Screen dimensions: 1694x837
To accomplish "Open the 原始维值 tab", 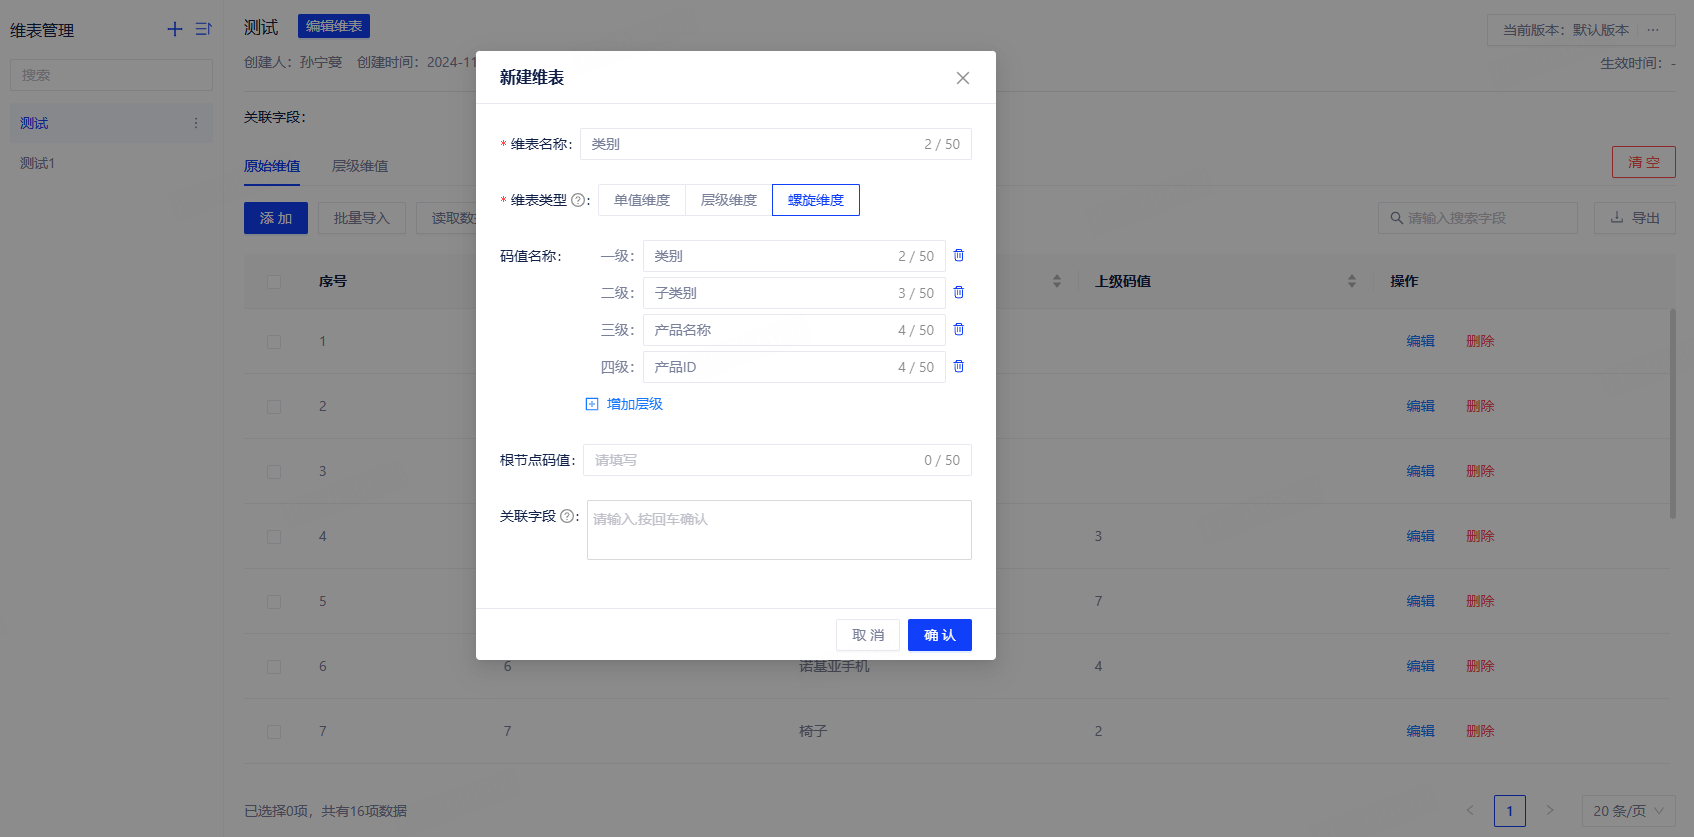I will [272, 166].
